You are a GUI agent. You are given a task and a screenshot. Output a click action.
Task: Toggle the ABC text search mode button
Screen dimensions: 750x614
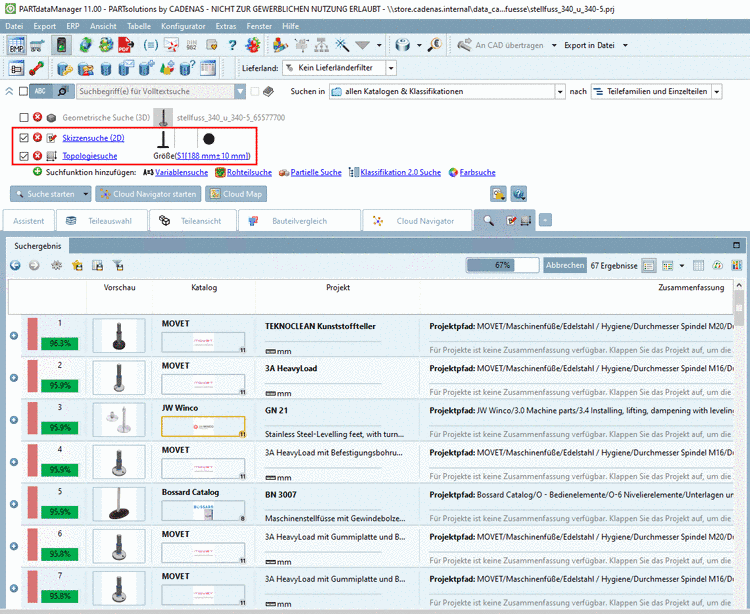point(41,91)
